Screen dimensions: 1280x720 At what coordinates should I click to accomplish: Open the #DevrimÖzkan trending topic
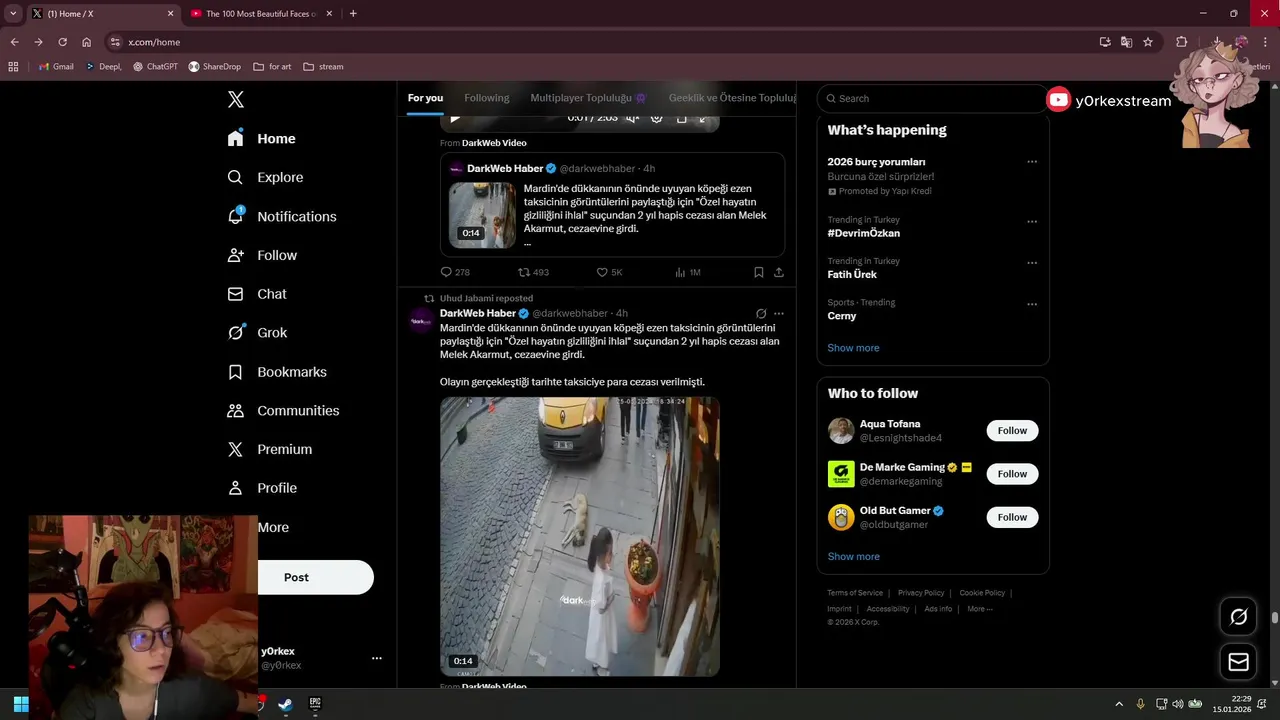(x=864, y=233)
